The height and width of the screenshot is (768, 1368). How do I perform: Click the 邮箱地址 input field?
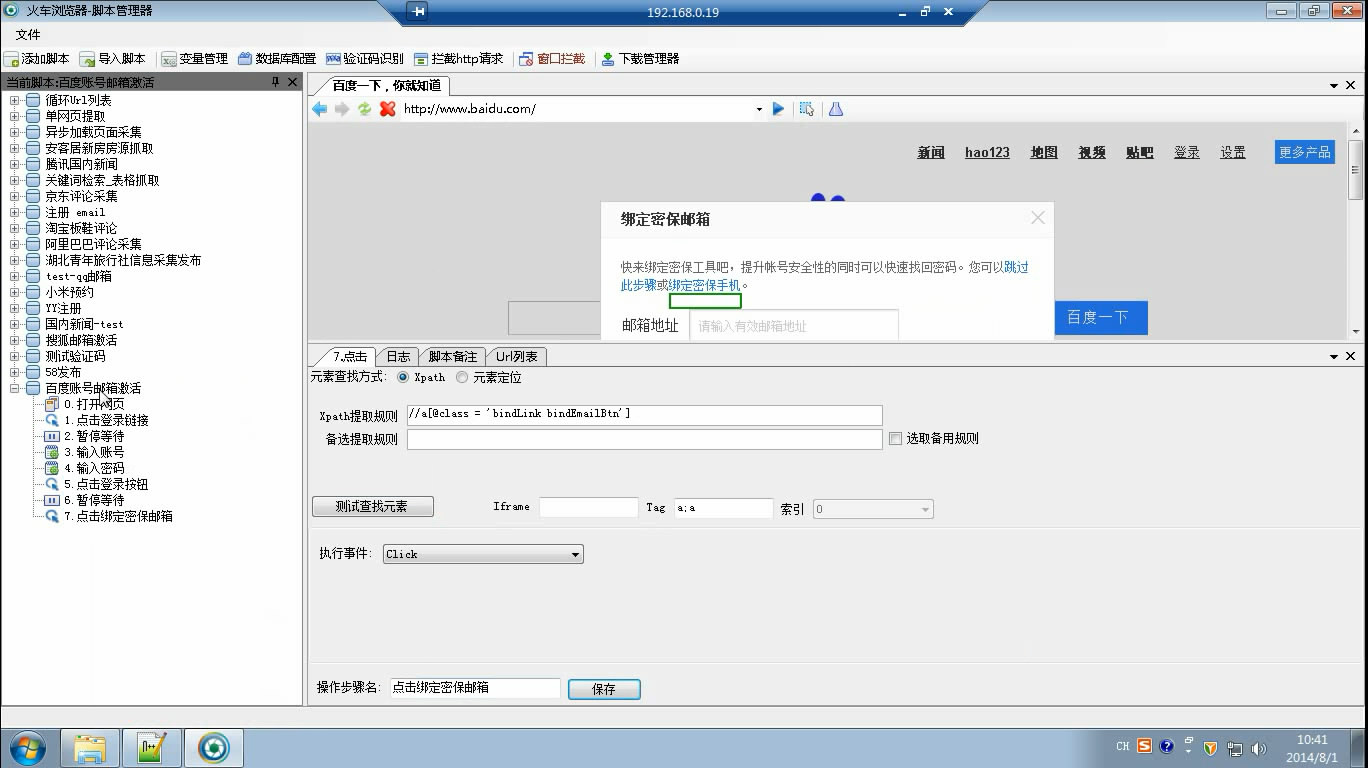(x=794, y=325)
